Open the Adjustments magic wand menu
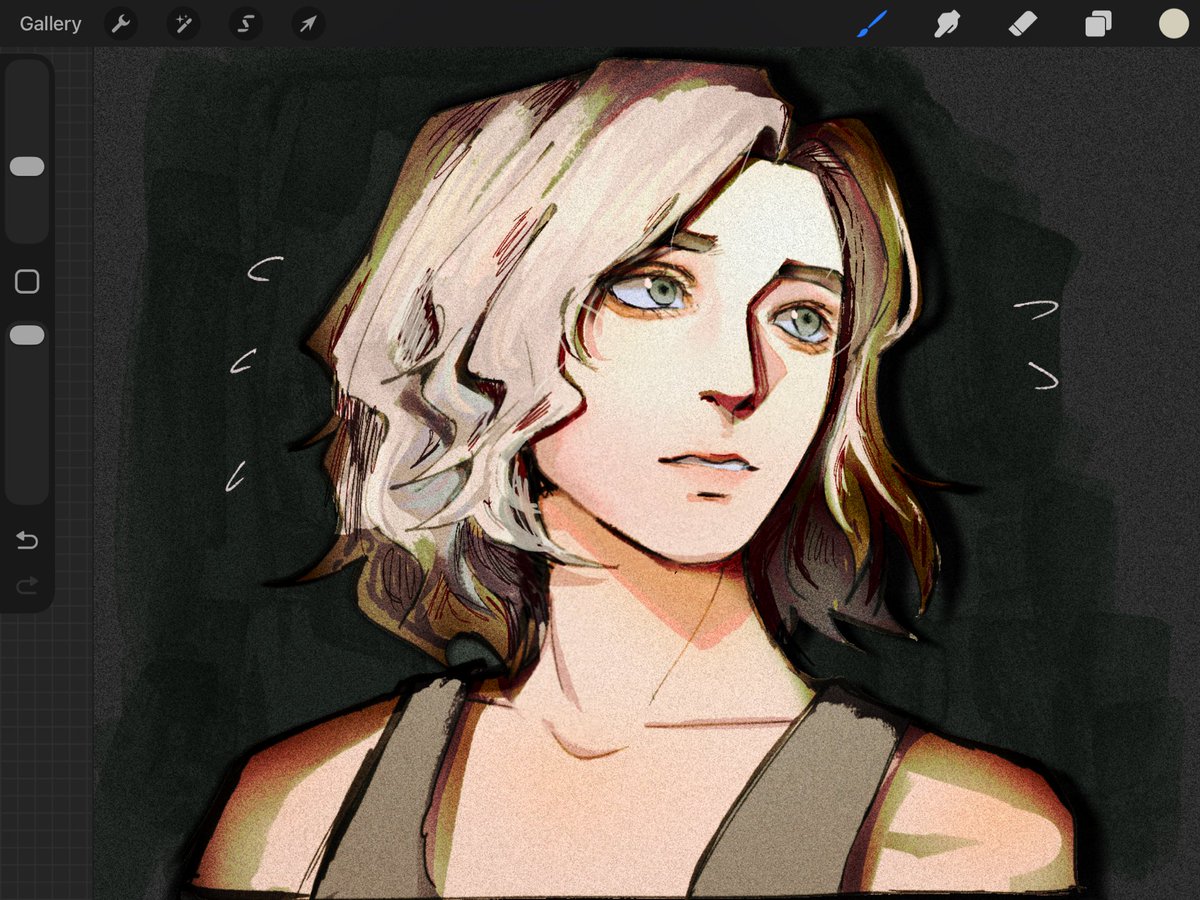 tap(183, 24)
